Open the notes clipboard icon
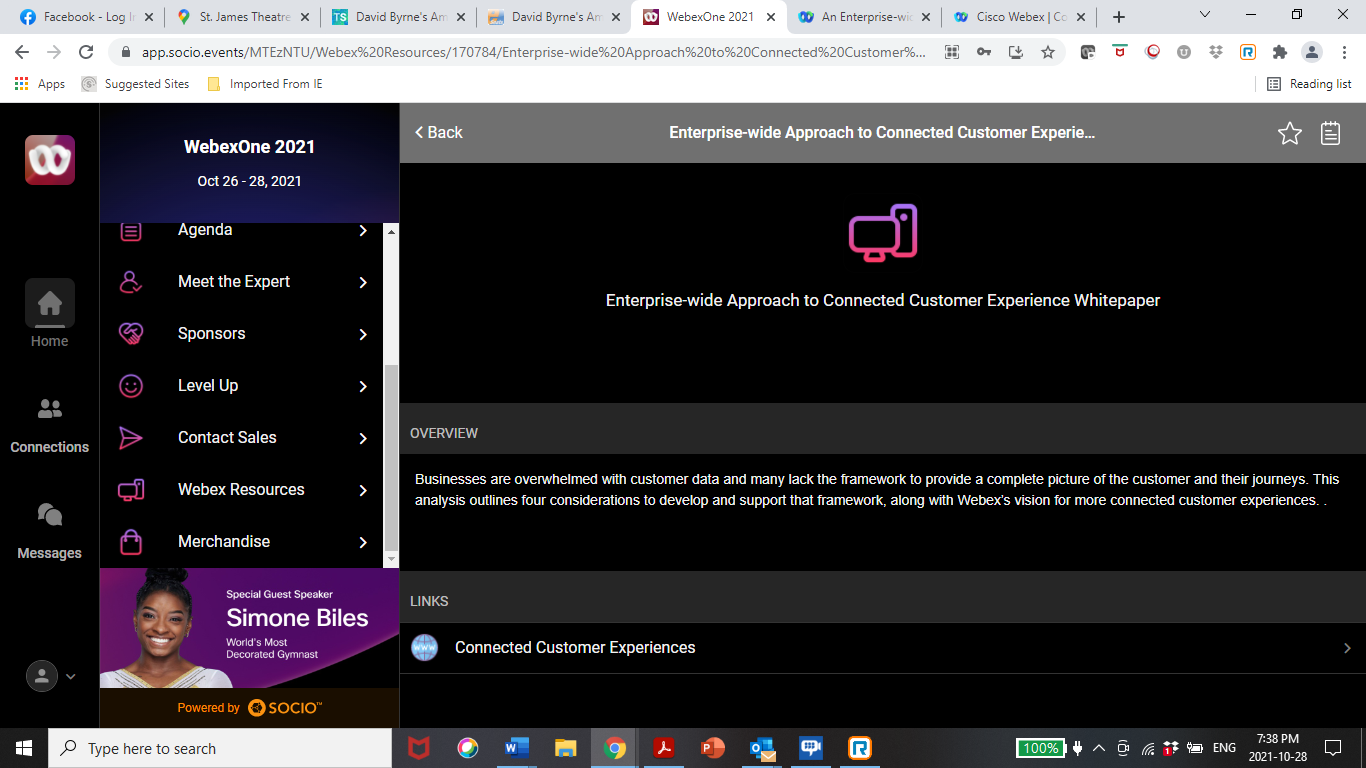The width and height of the screenshot is (1366, 768). click(x=1330, y=133)
